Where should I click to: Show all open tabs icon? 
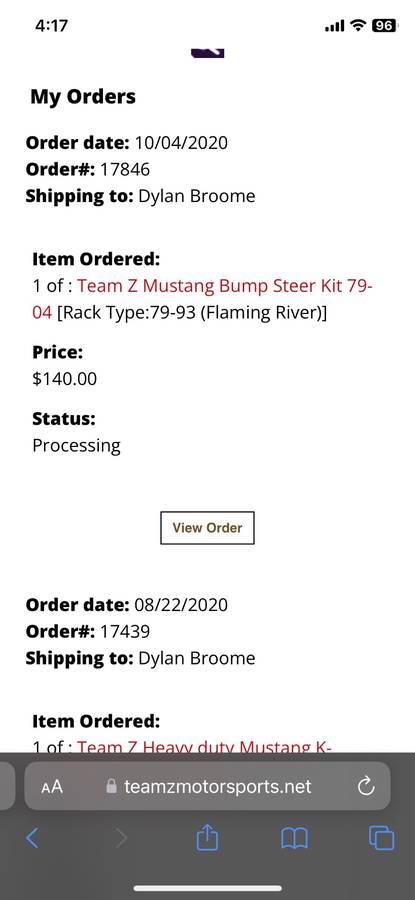(382, 838)
